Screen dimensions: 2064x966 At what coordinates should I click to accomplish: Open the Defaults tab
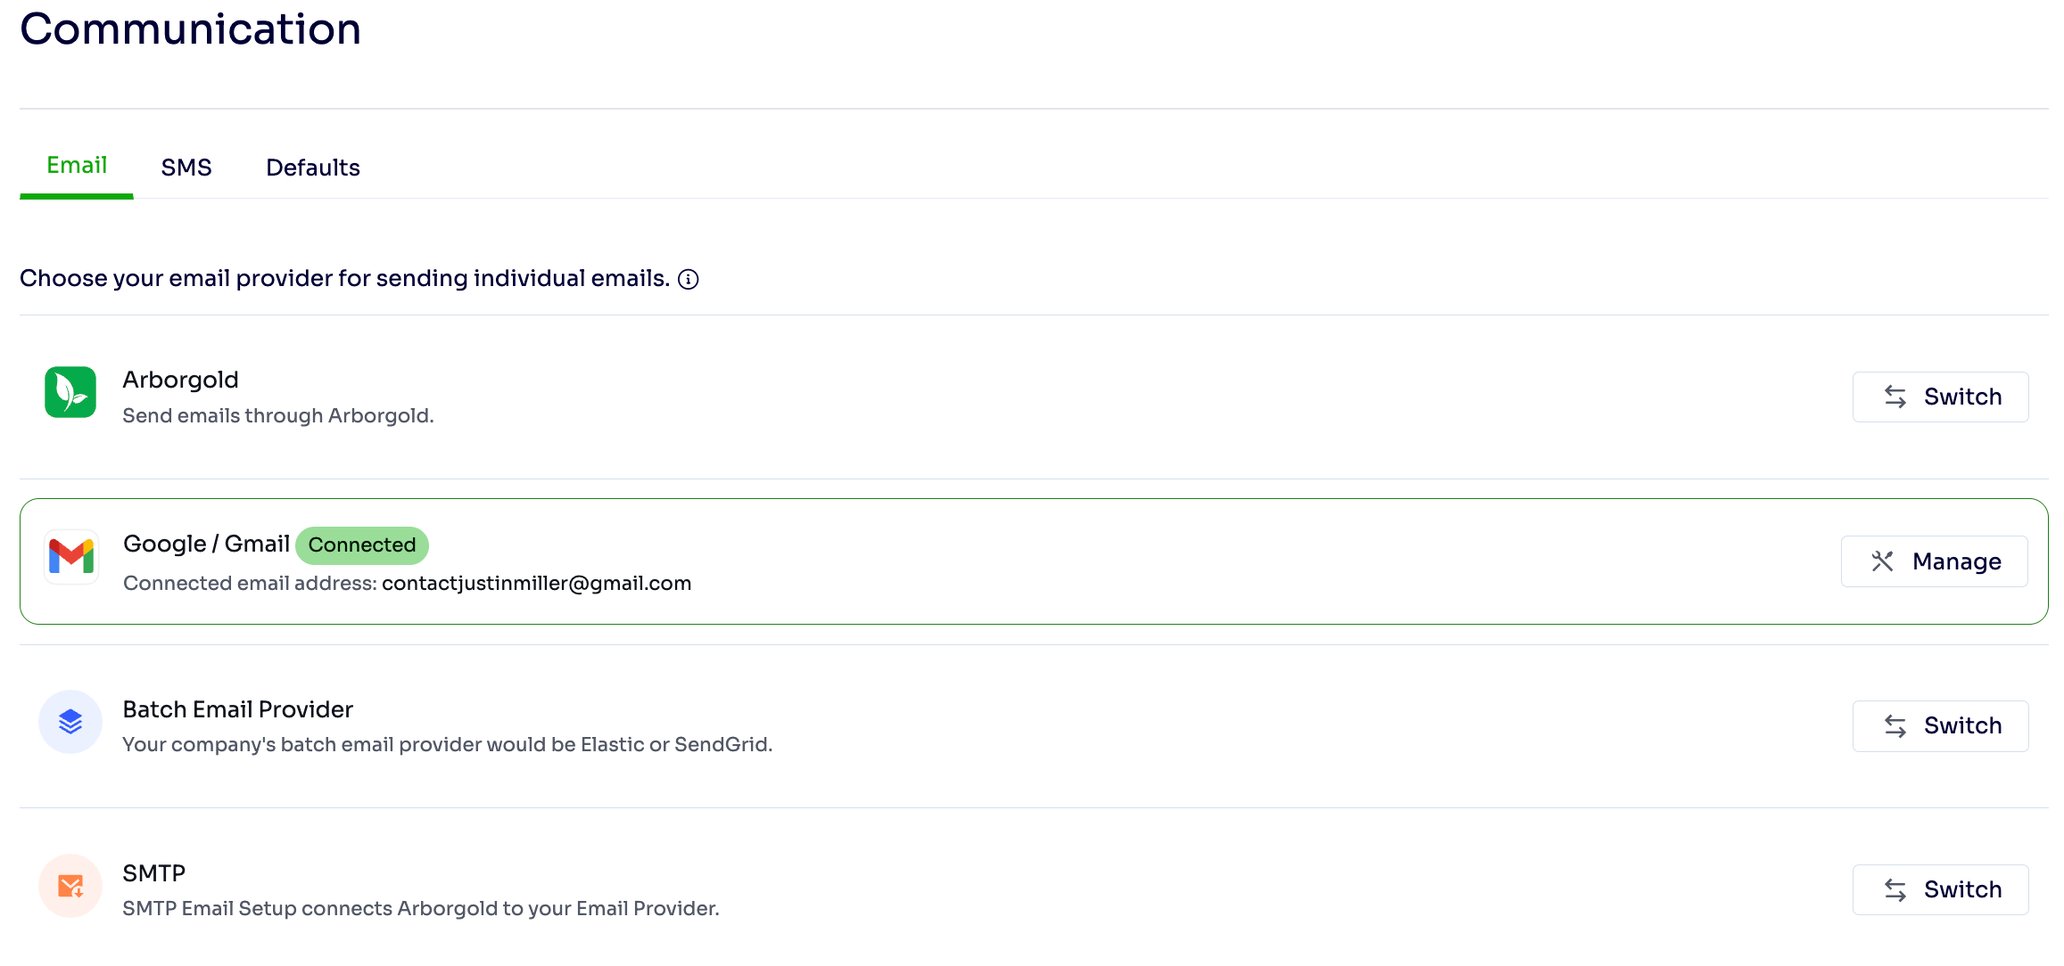pos(312,167)
